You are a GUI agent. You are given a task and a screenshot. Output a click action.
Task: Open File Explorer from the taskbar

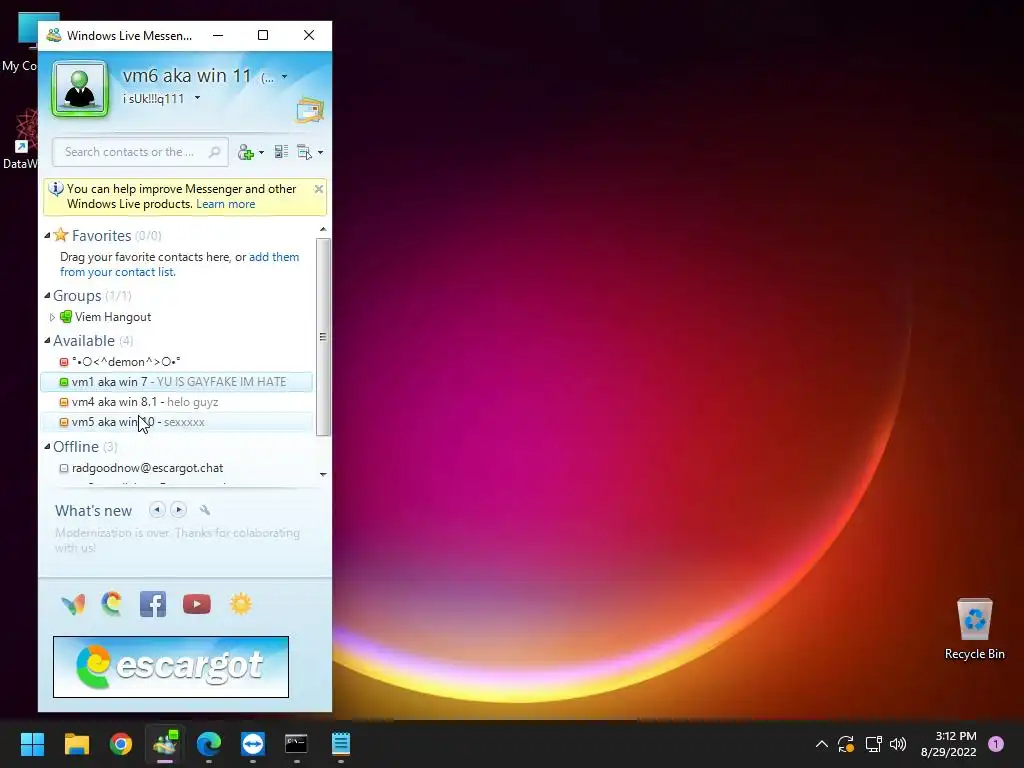coord(77,744)
